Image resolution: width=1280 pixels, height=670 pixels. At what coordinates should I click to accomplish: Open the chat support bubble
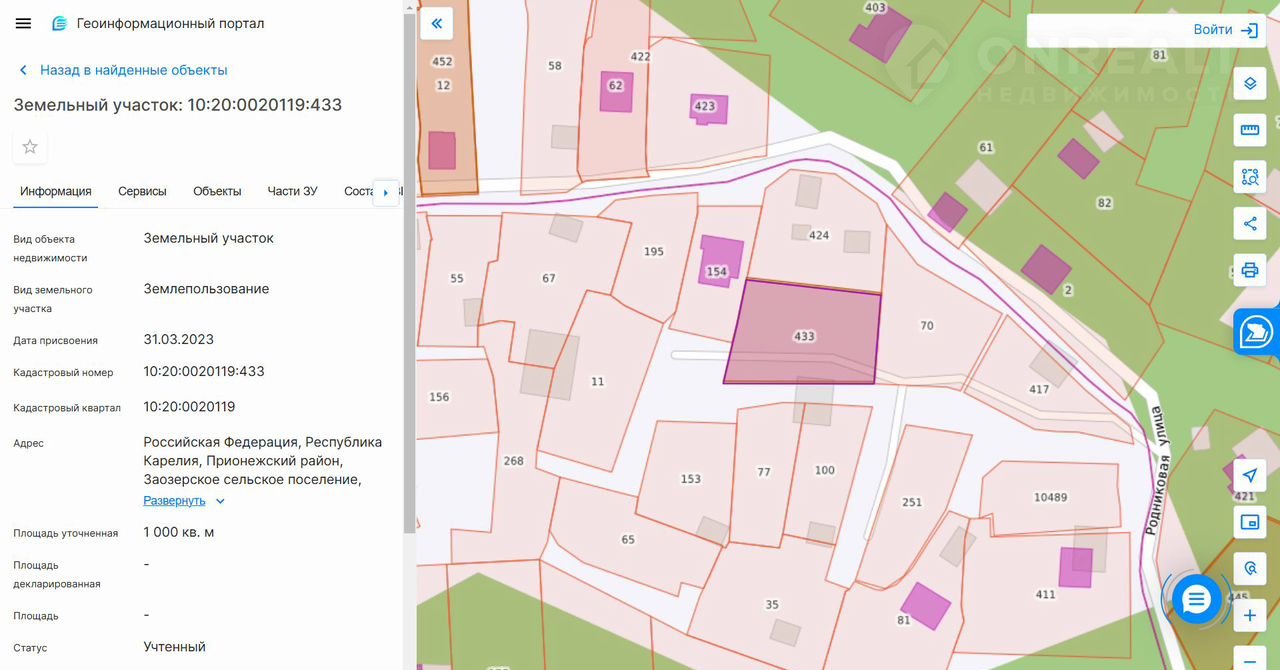tap(1196, 600)
